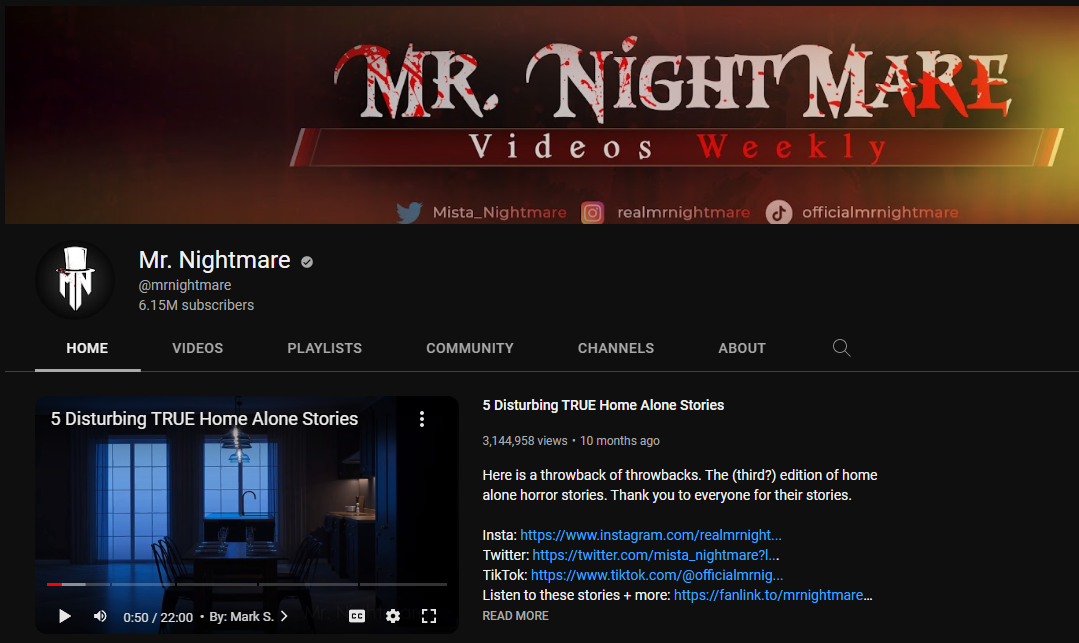Open the fanlink.to/mrnightmare link
Screen dimensions: 1079x643
[x=773, y=595]
